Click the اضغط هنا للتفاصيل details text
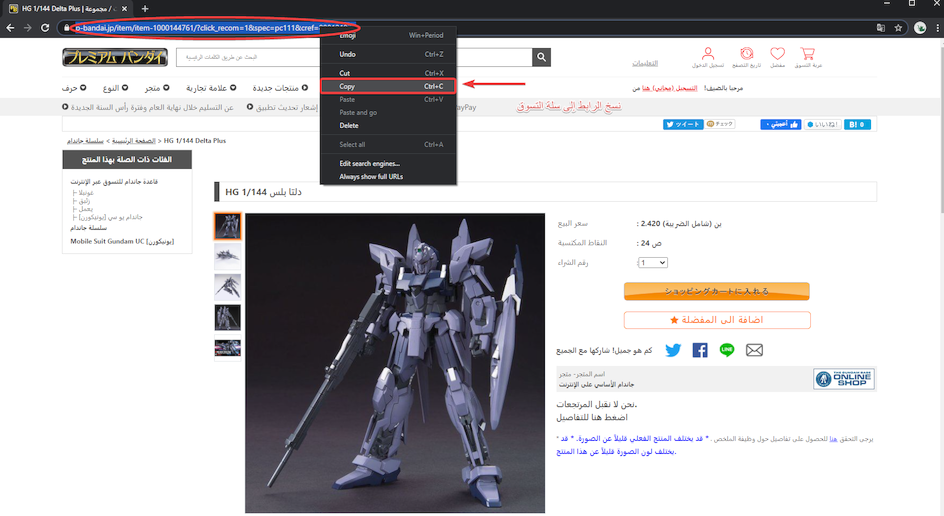This screenshot has height=516, width=944. tap(592, 417)
